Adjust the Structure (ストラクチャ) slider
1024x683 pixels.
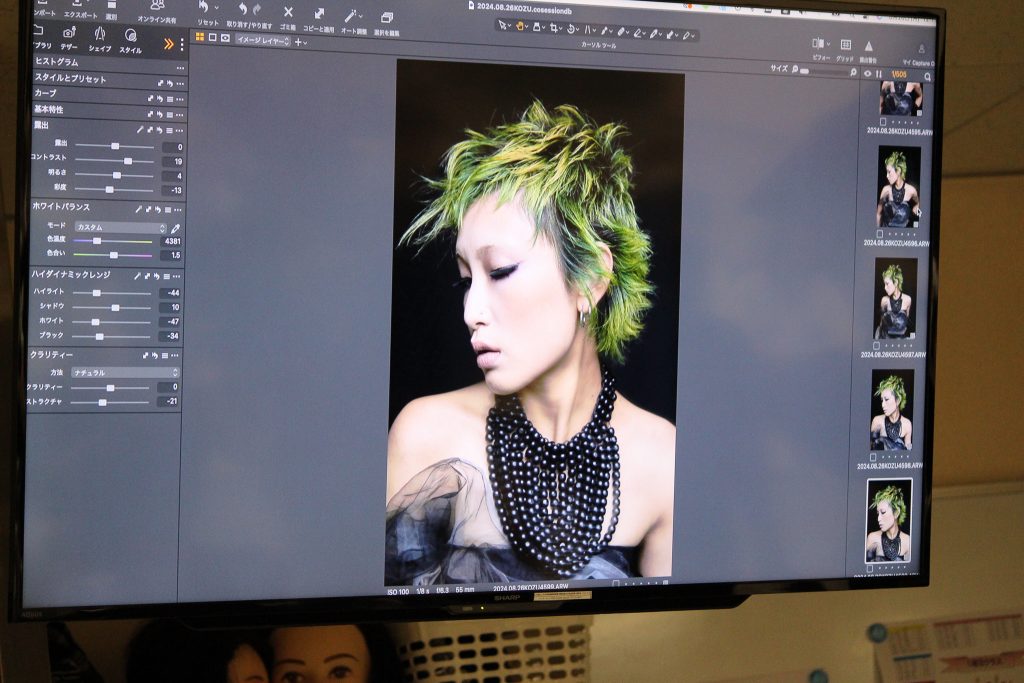coord(110,402)
